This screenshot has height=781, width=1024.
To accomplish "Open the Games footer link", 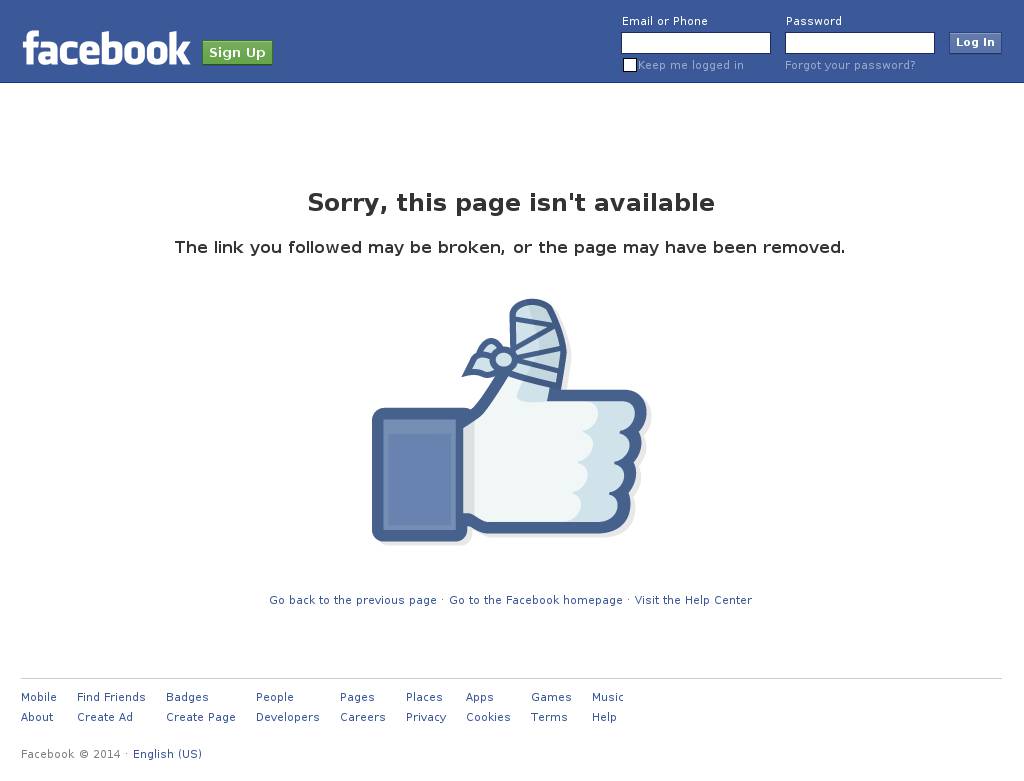I will click(551, 697).
